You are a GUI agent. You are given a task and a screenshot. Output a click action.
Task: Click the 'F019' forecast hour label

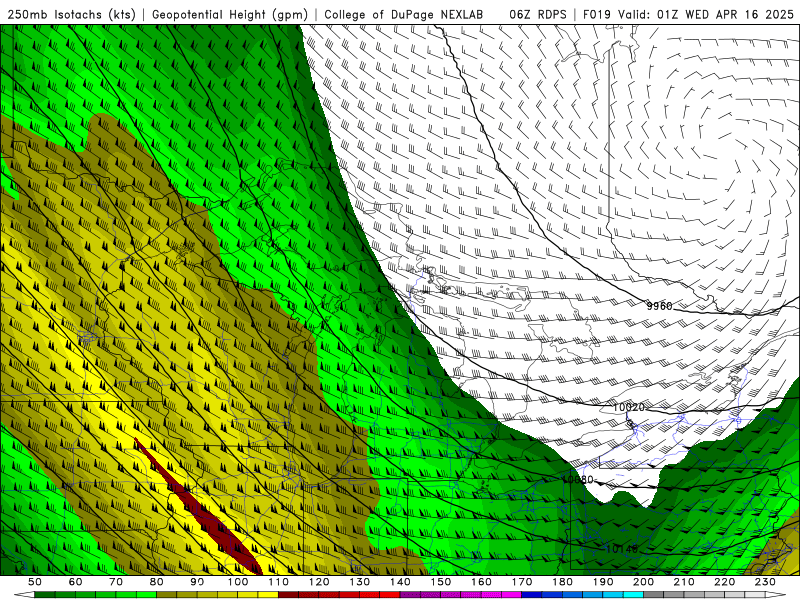click(x=597, y=14)
